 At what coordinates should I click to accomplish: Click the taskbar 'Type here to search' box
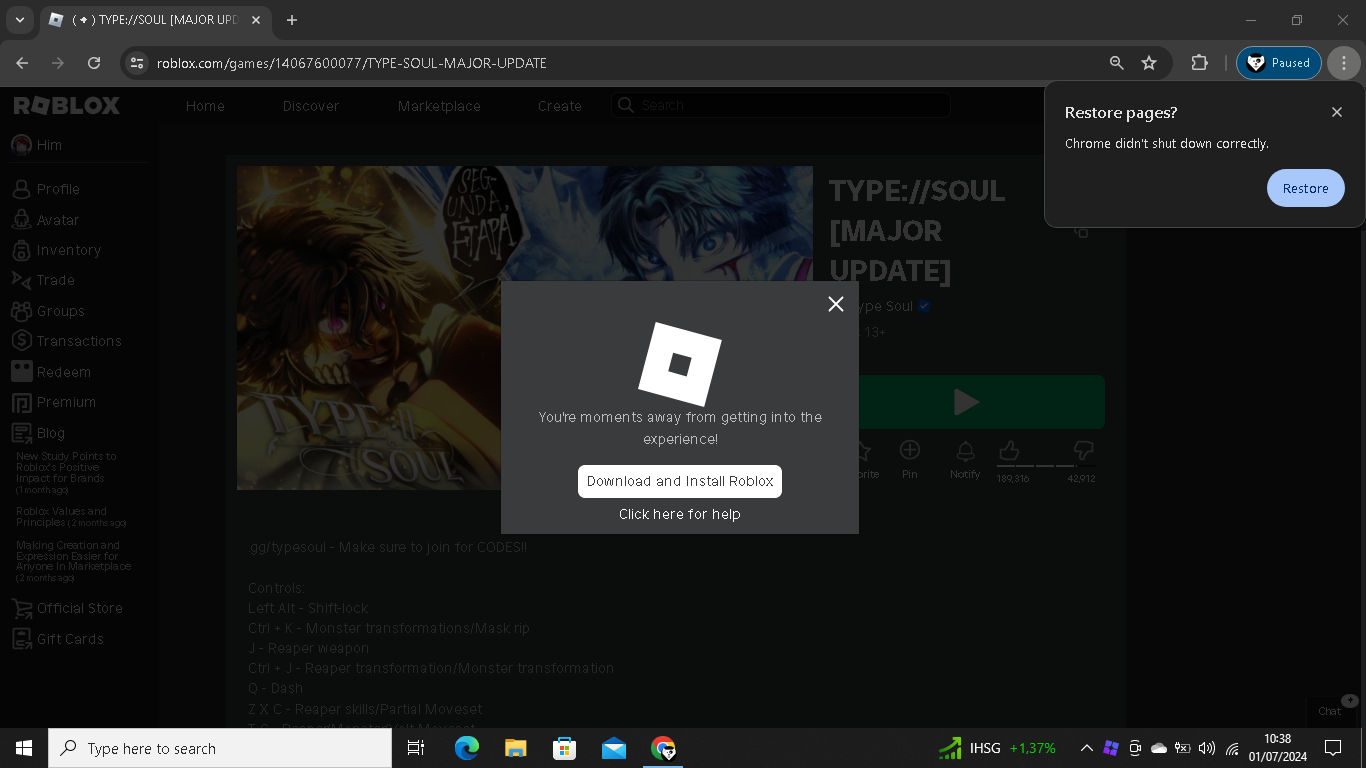point(220,748)
